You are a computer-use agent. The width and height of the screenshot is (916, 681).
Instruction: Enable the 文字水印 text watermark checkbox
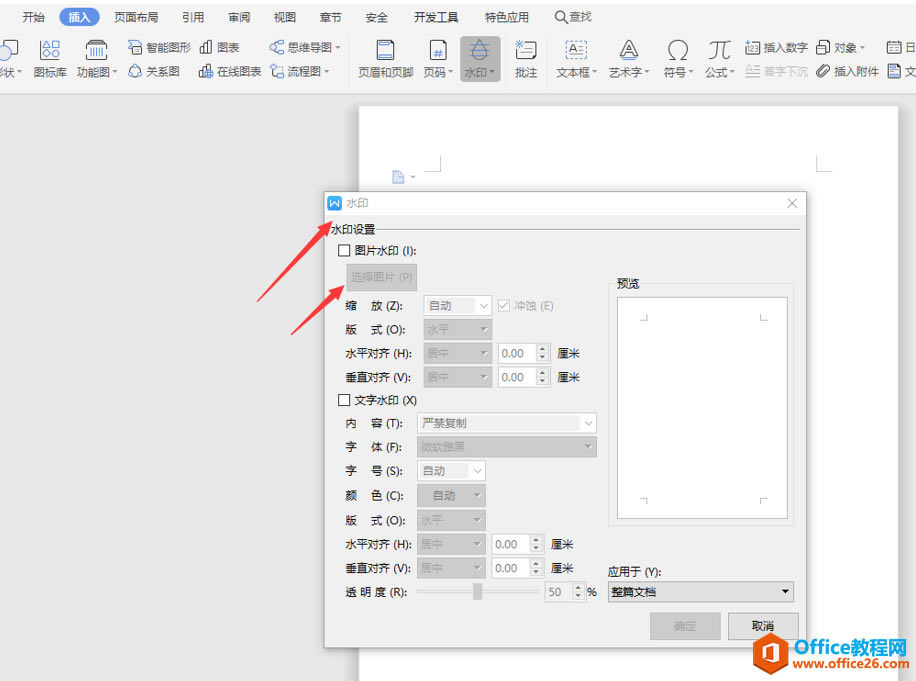pyautogui.click(x=344, y=400)
